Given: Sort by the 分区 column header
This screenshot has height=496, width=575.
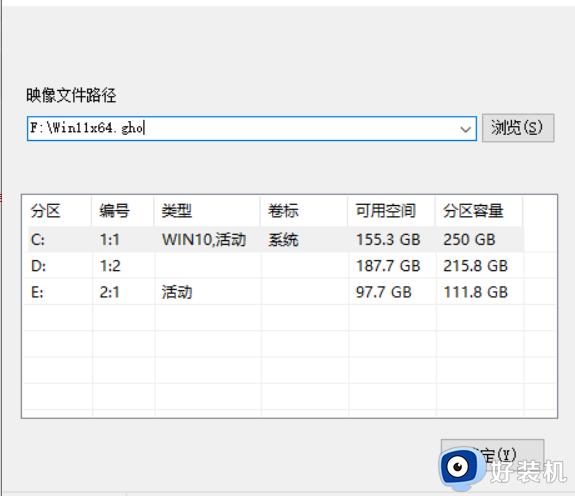Looking at the screenshot, I should (x=57, y=211).
